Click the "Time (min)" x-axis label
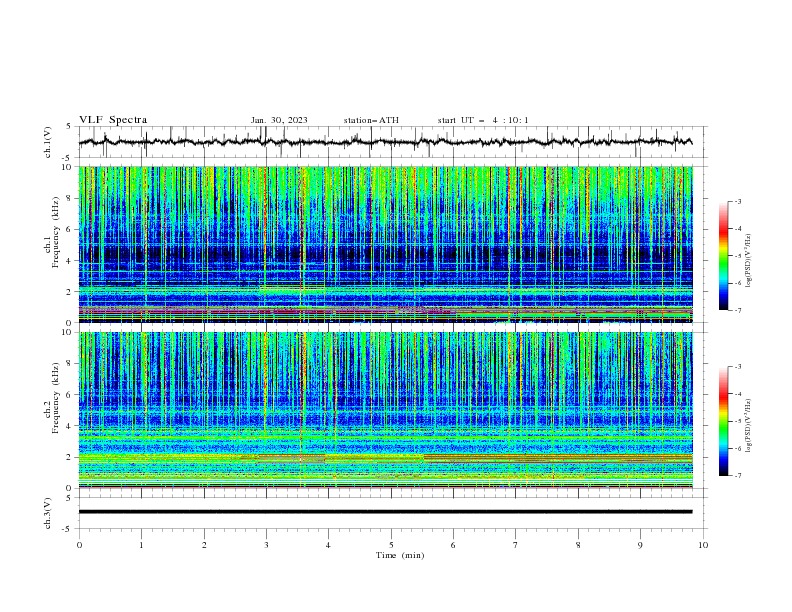The image size is (792, 612). [400, 555]
